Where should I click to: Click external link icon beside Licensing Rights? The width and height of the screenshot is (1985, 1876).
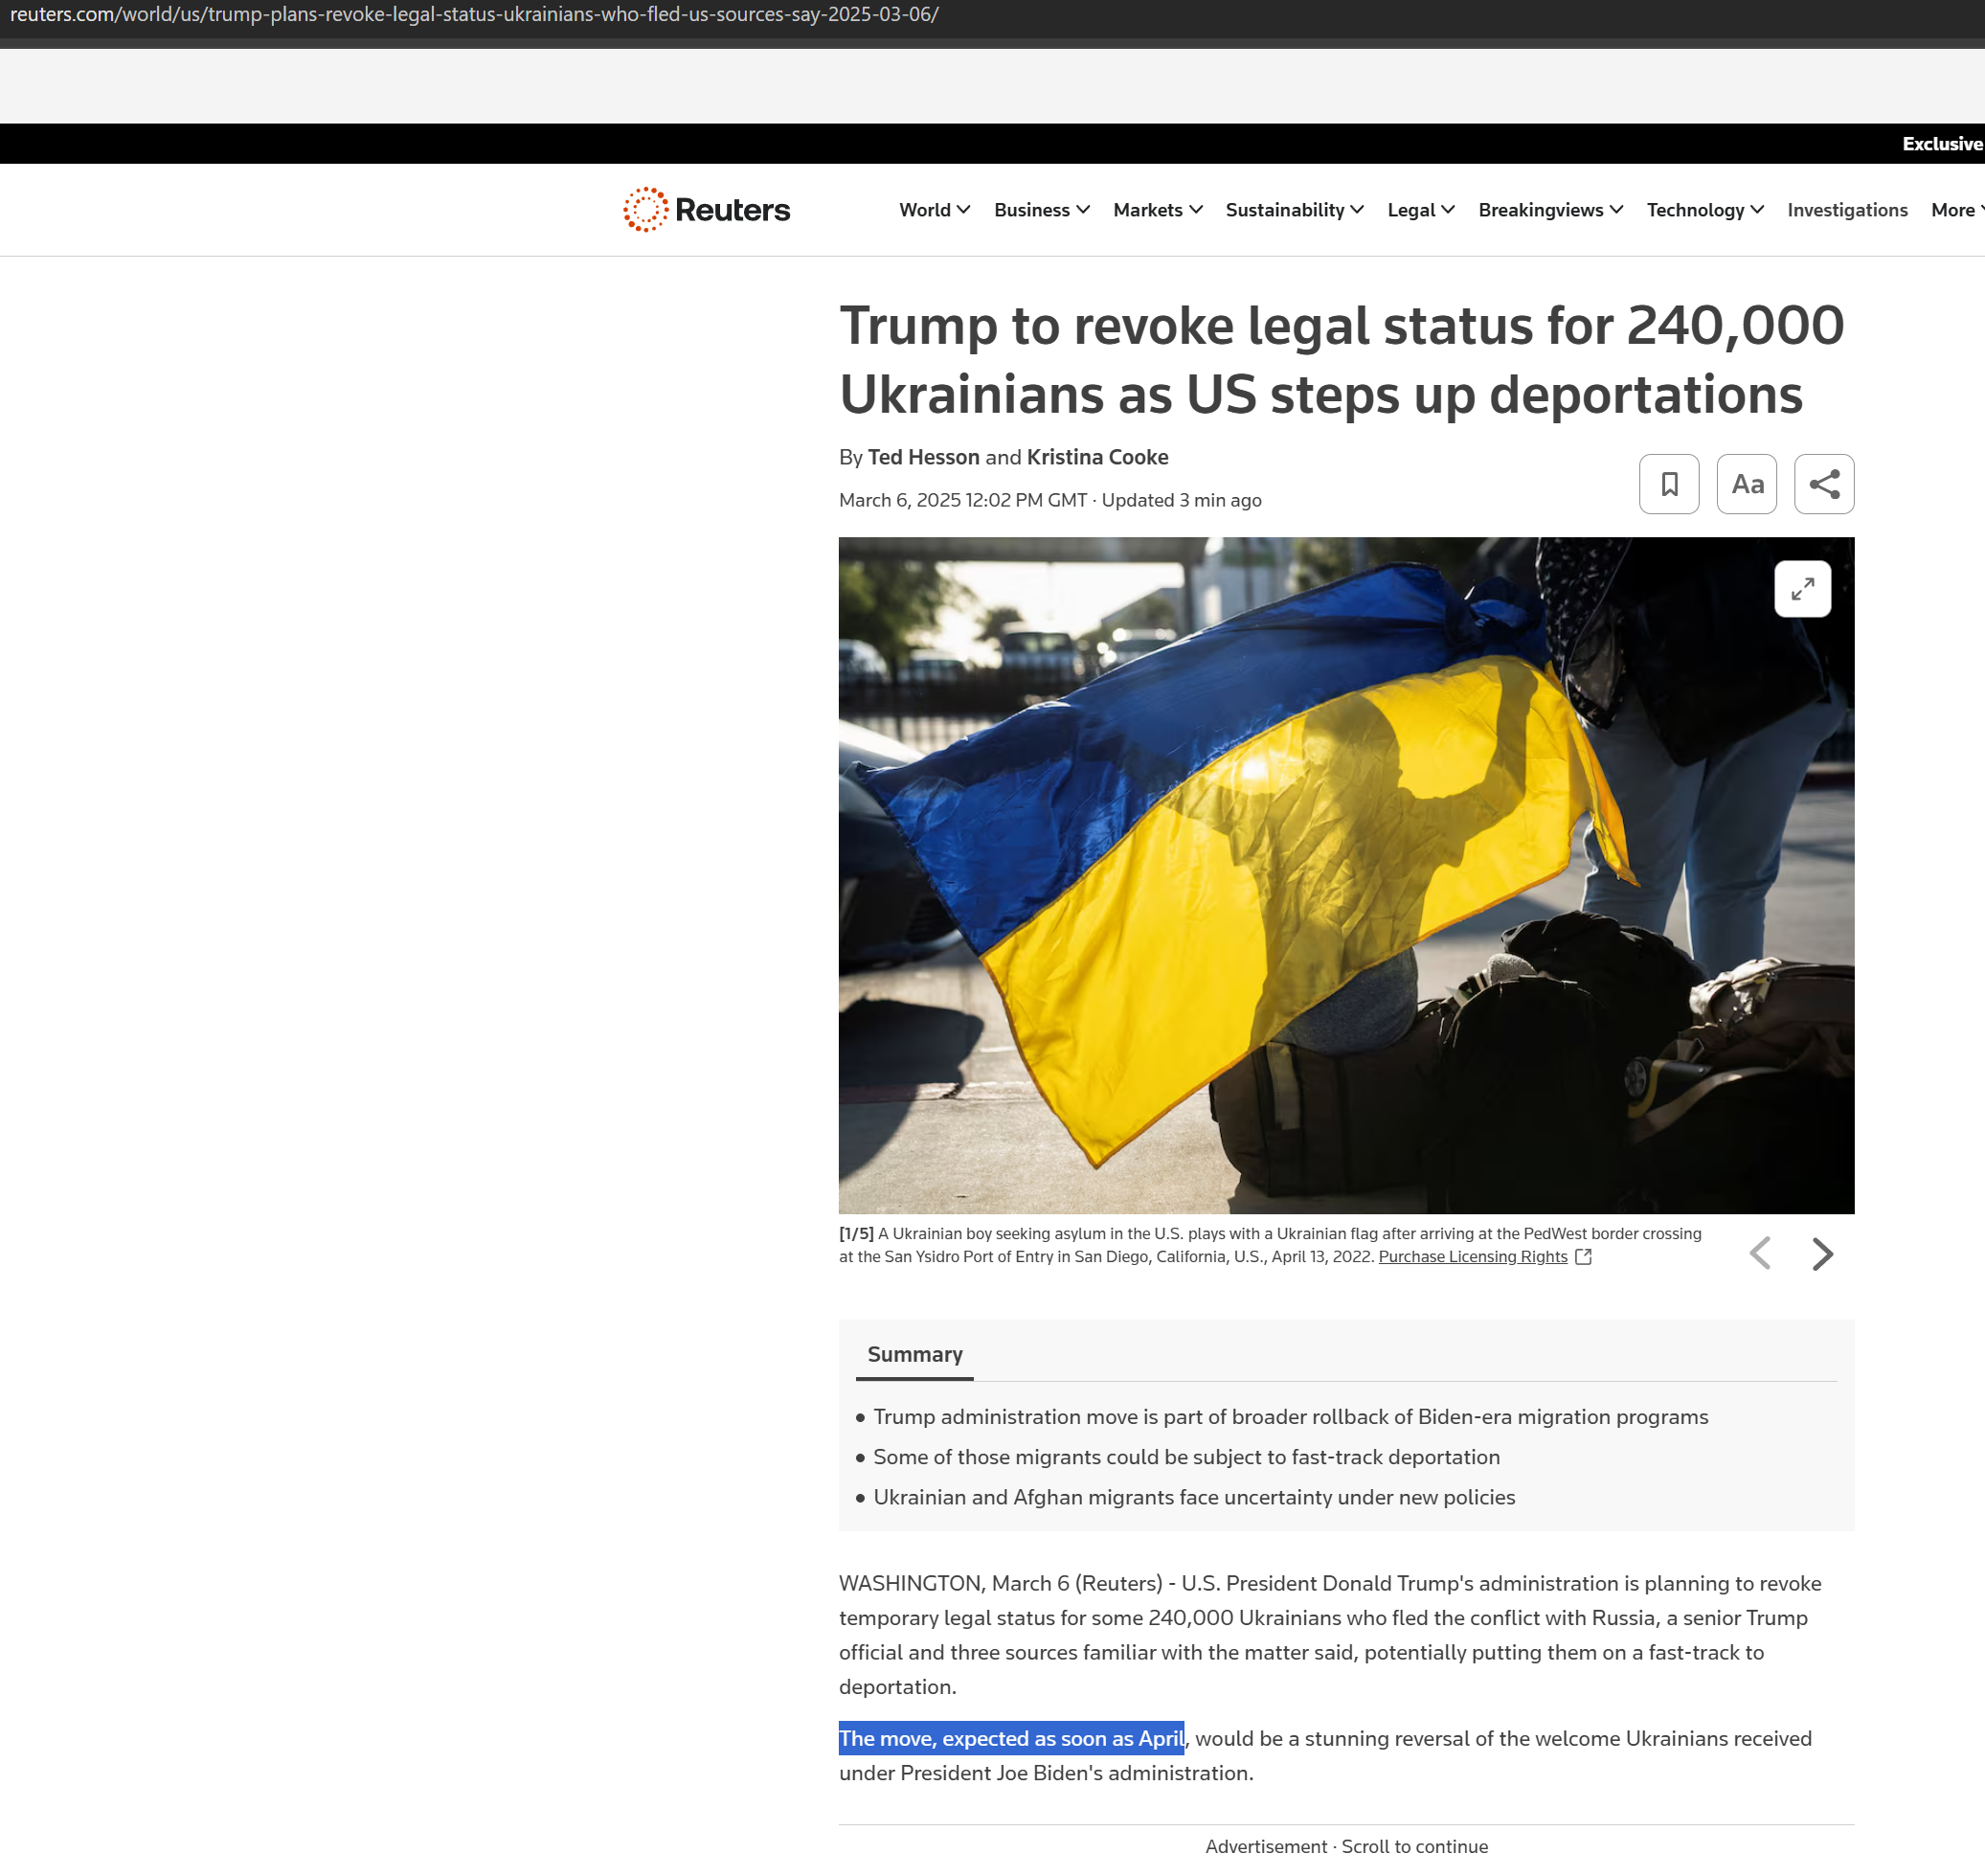click(x=1583, y=1256)
